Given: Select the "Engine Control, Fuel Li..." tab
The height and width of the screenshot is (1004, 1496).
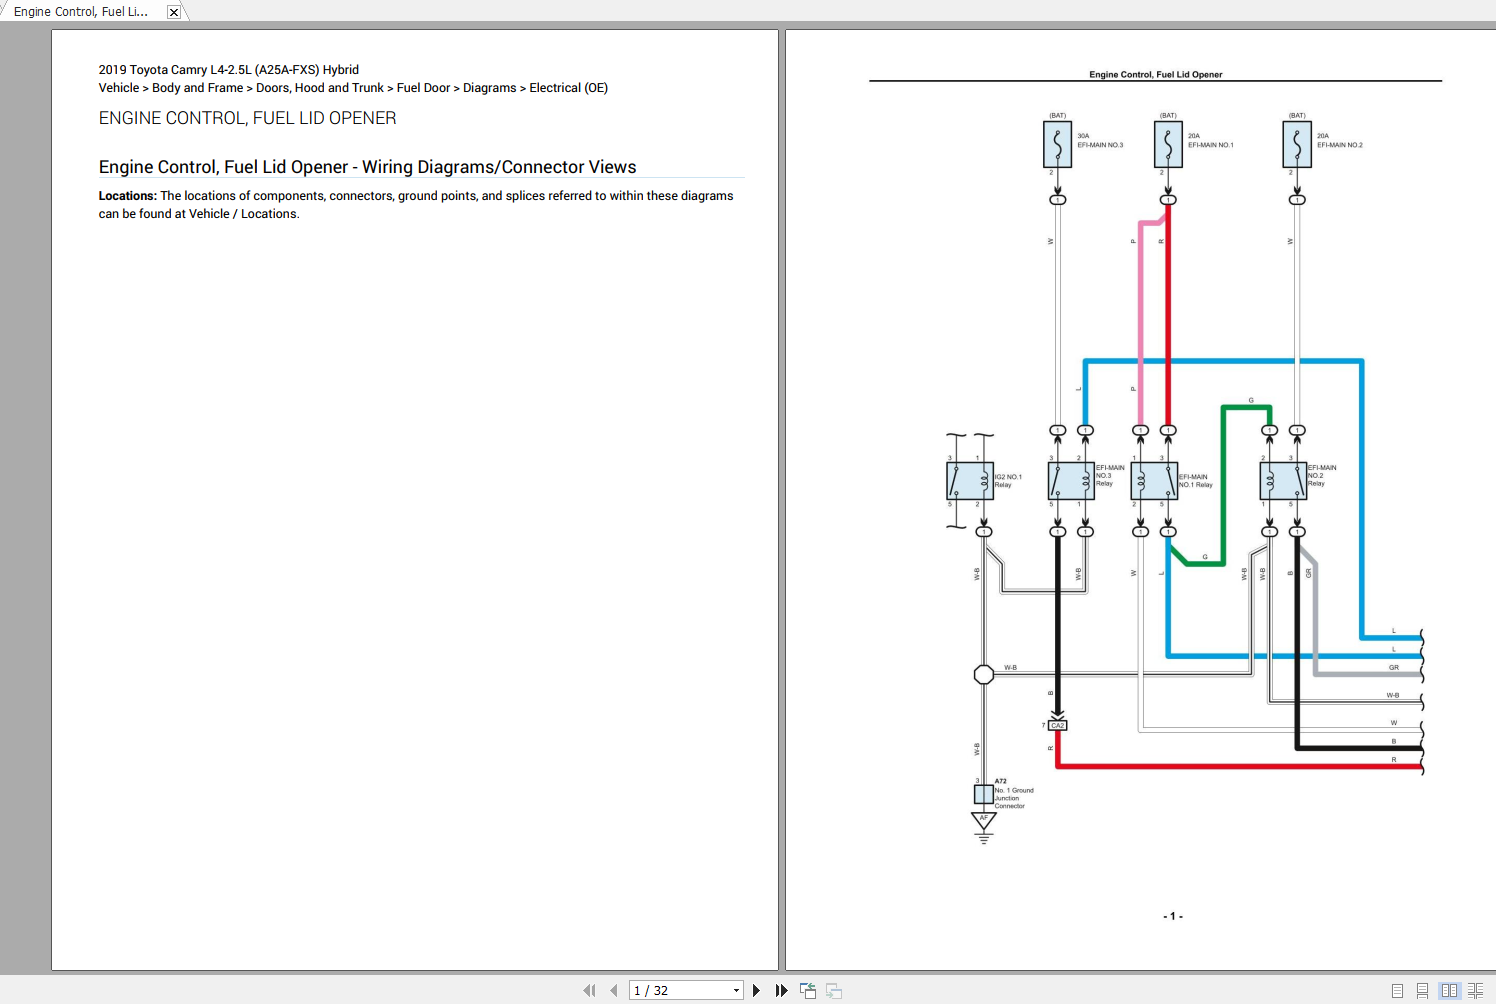Looking at the screenshot, I should 80,11.
